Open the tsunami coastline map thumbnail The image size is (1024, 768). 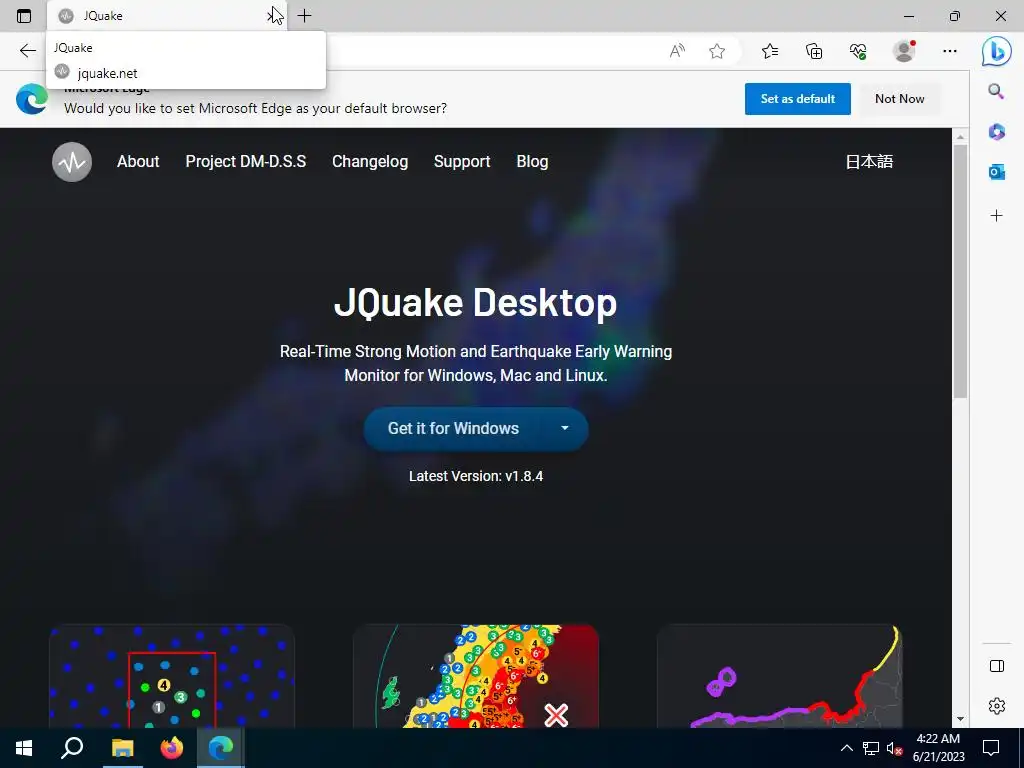[x=779, y=676]
